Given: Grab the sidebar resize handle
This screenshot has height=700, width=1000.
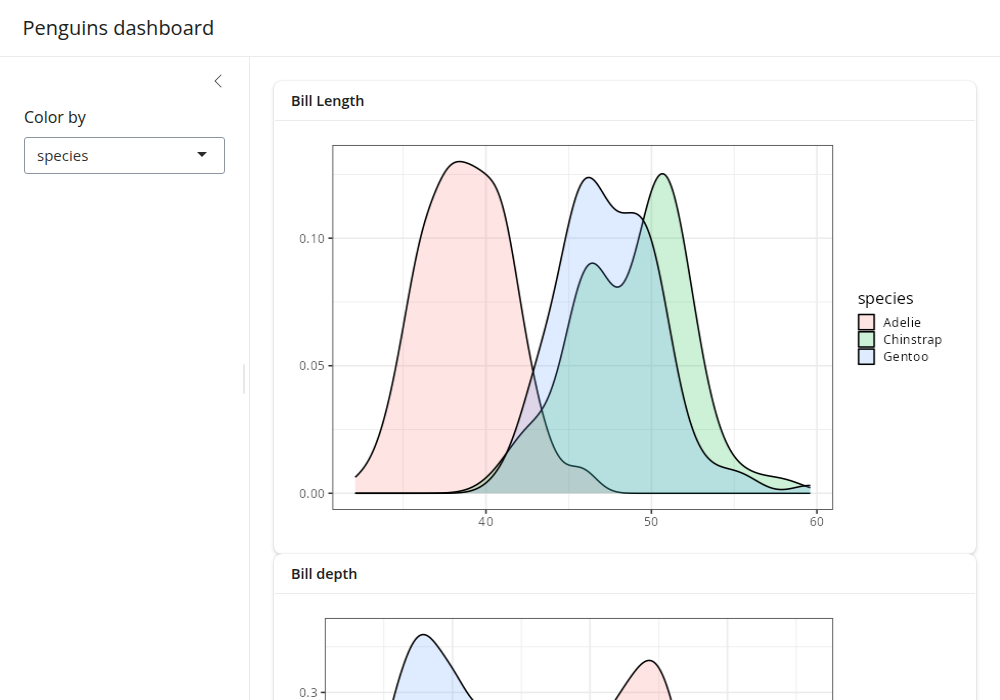Looking at the screenshot, I should tap(244, 378).
